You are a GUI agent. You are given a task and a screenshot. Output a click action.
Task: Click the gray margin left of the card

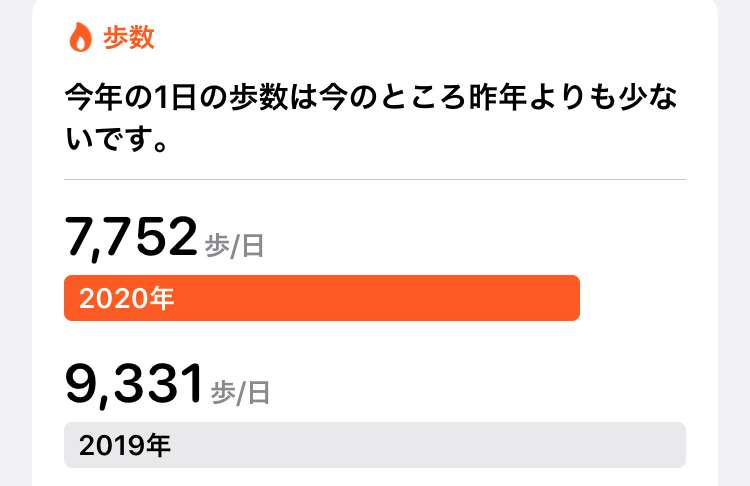click(x=16, y=243)
